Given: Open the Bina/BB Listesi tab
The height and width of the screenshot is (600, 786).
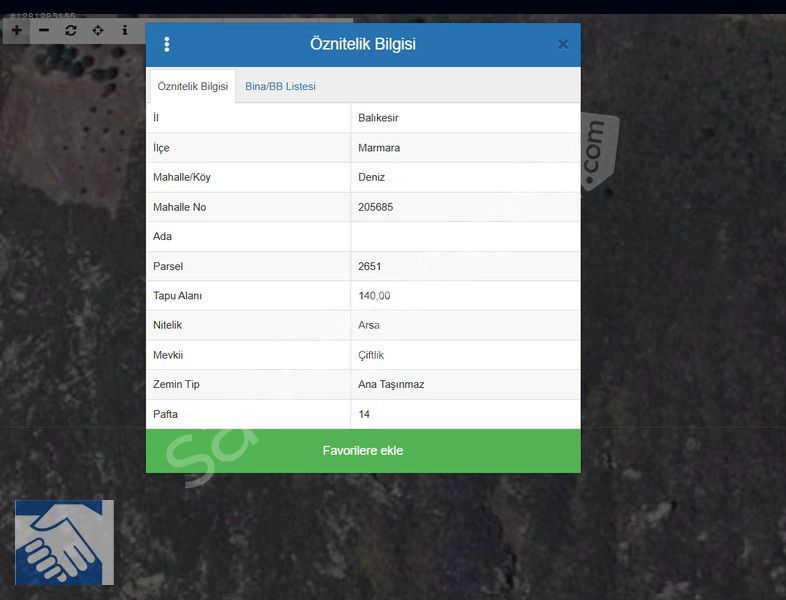Looking at the screenshot, I should point(280,86).
